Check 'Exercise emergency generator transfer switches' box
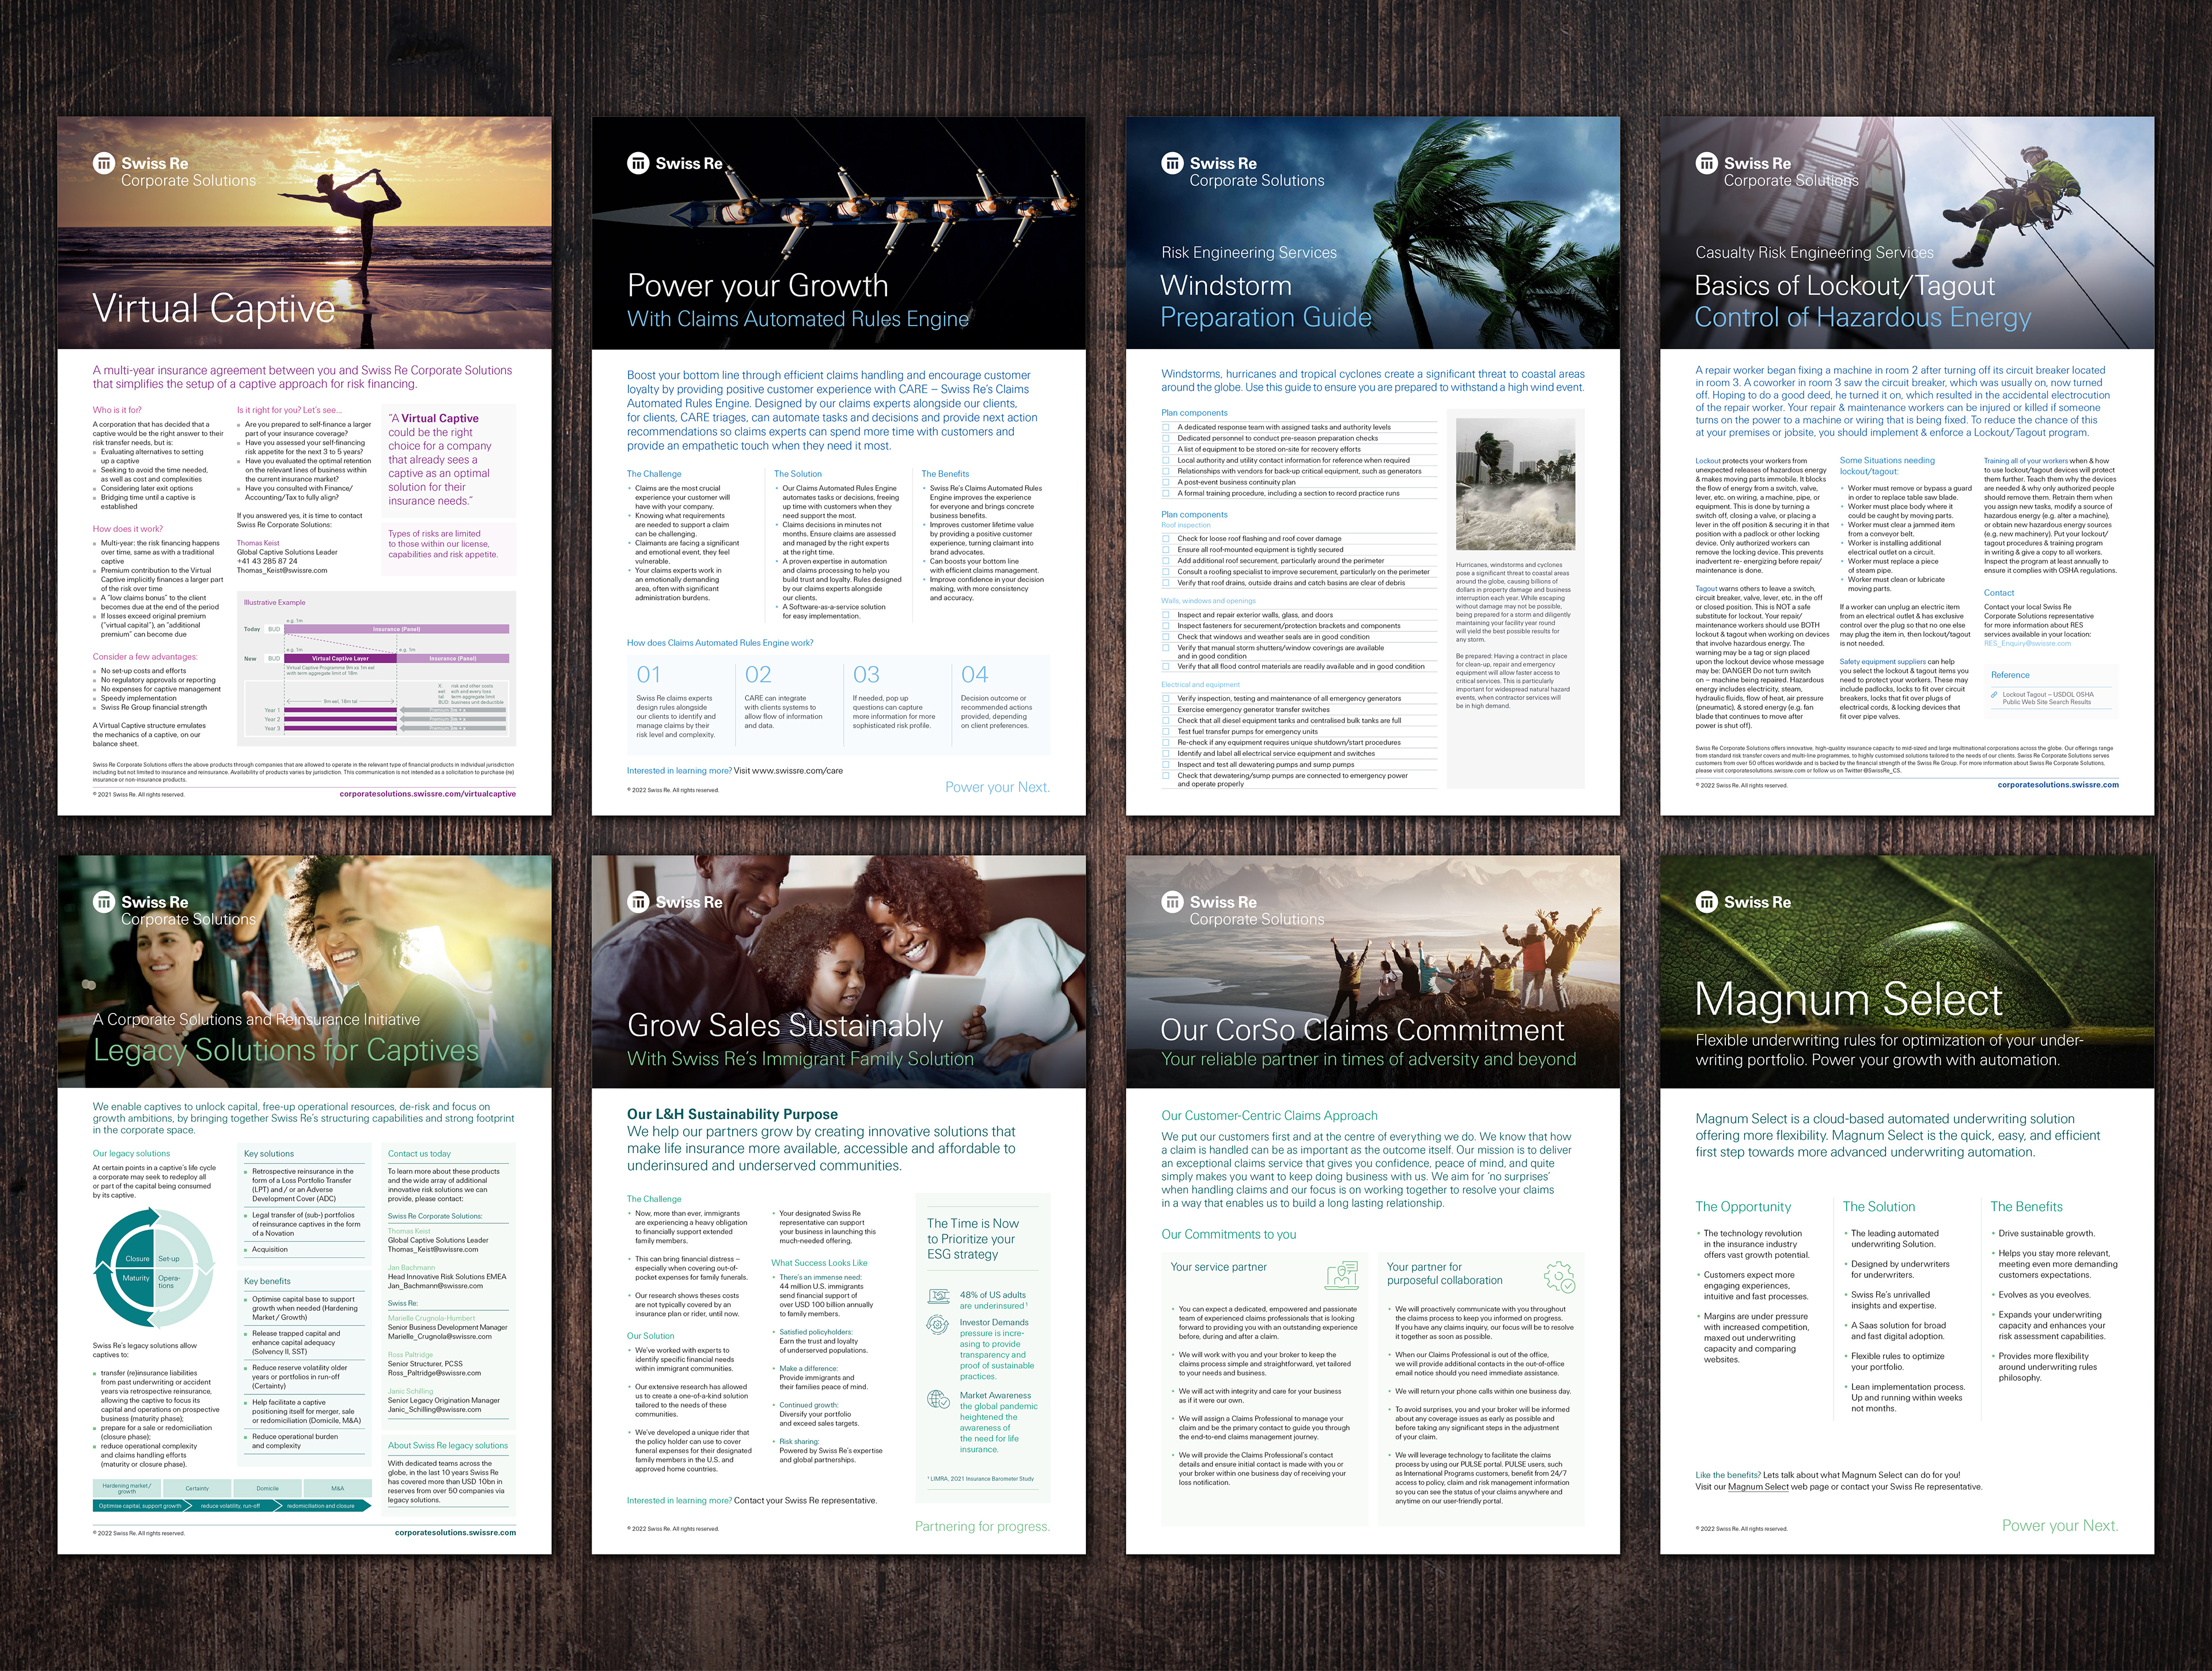Image resolution: width=2212 pixels, height=1671 pixels. click(x=1166, y=710)
